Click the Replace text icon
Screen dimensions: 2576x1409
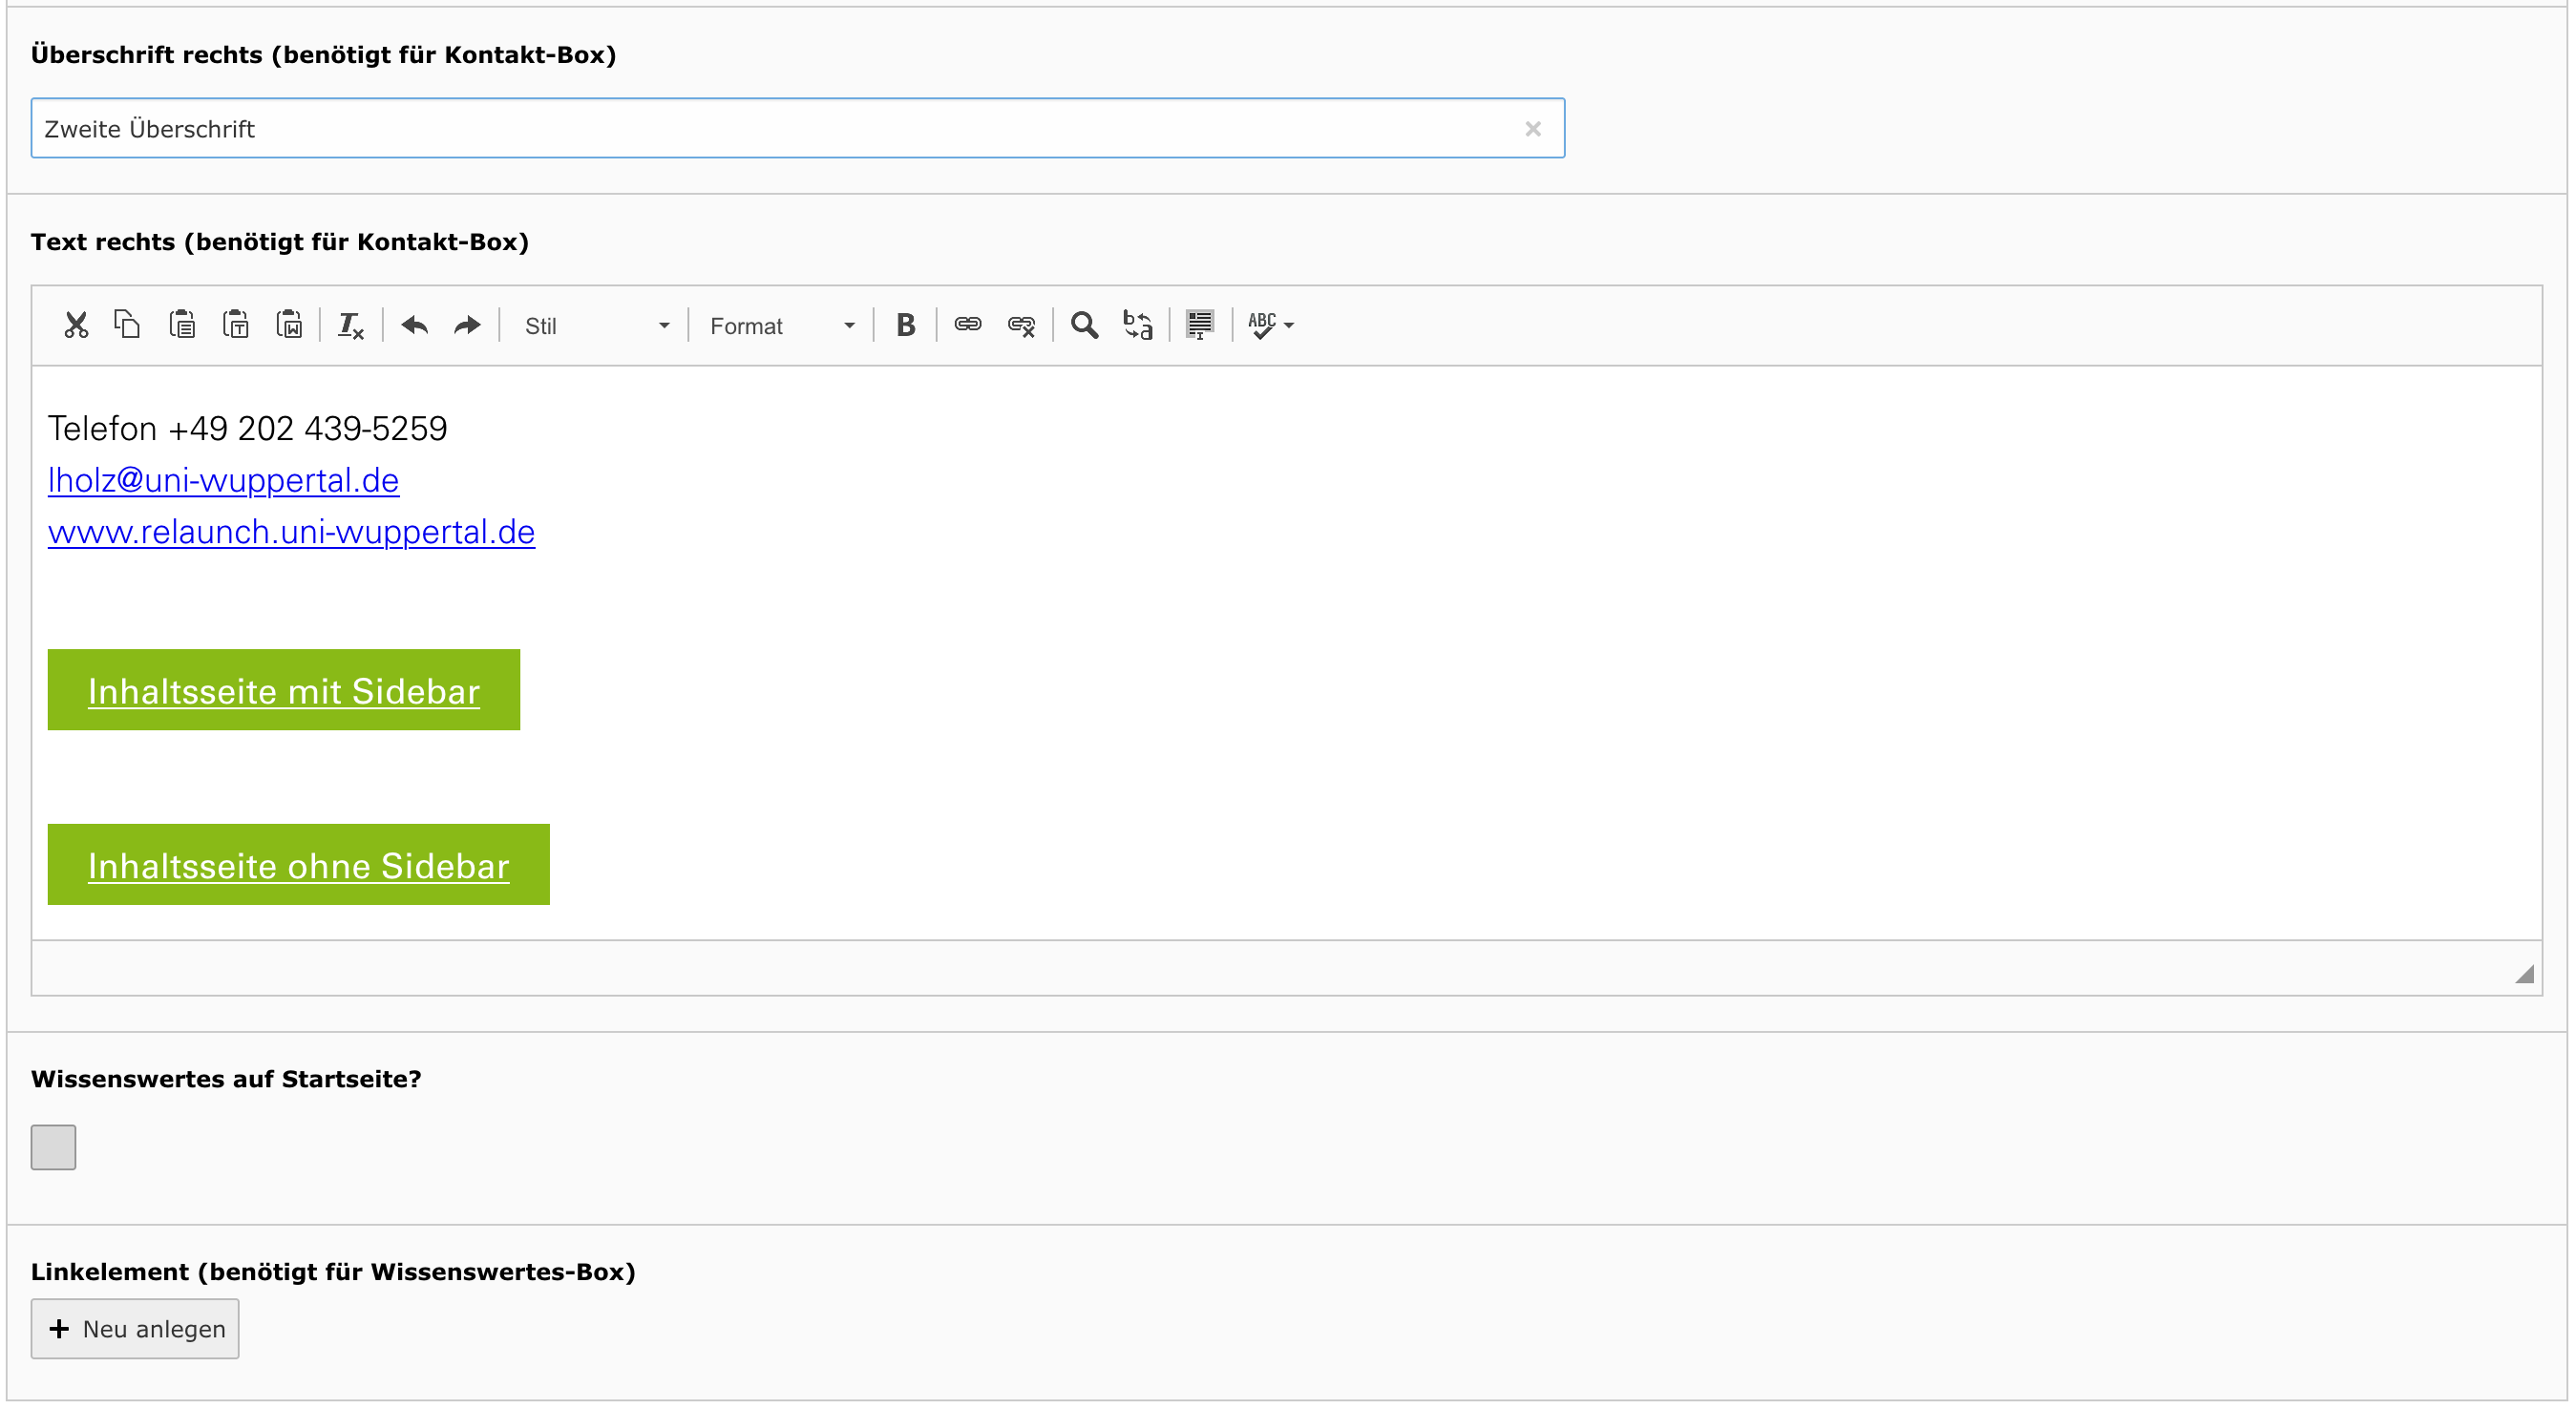[1138, 325]
